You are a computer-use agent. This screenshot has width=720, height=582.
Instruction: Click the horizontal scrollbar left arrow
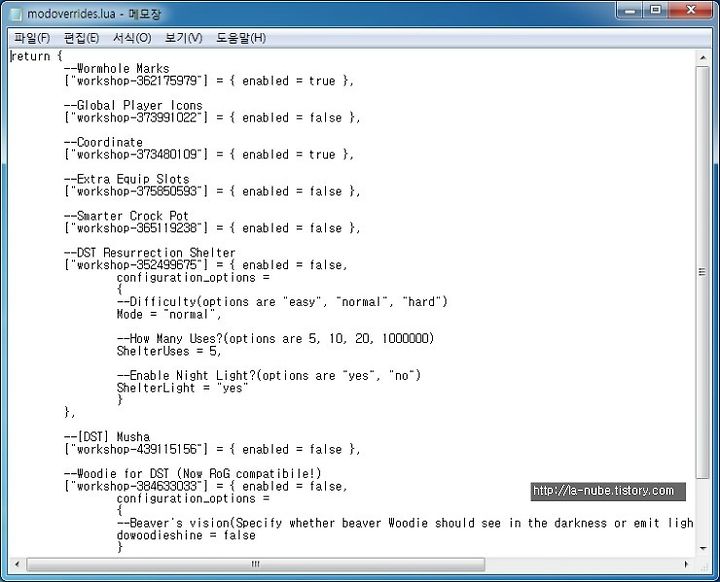17,564
